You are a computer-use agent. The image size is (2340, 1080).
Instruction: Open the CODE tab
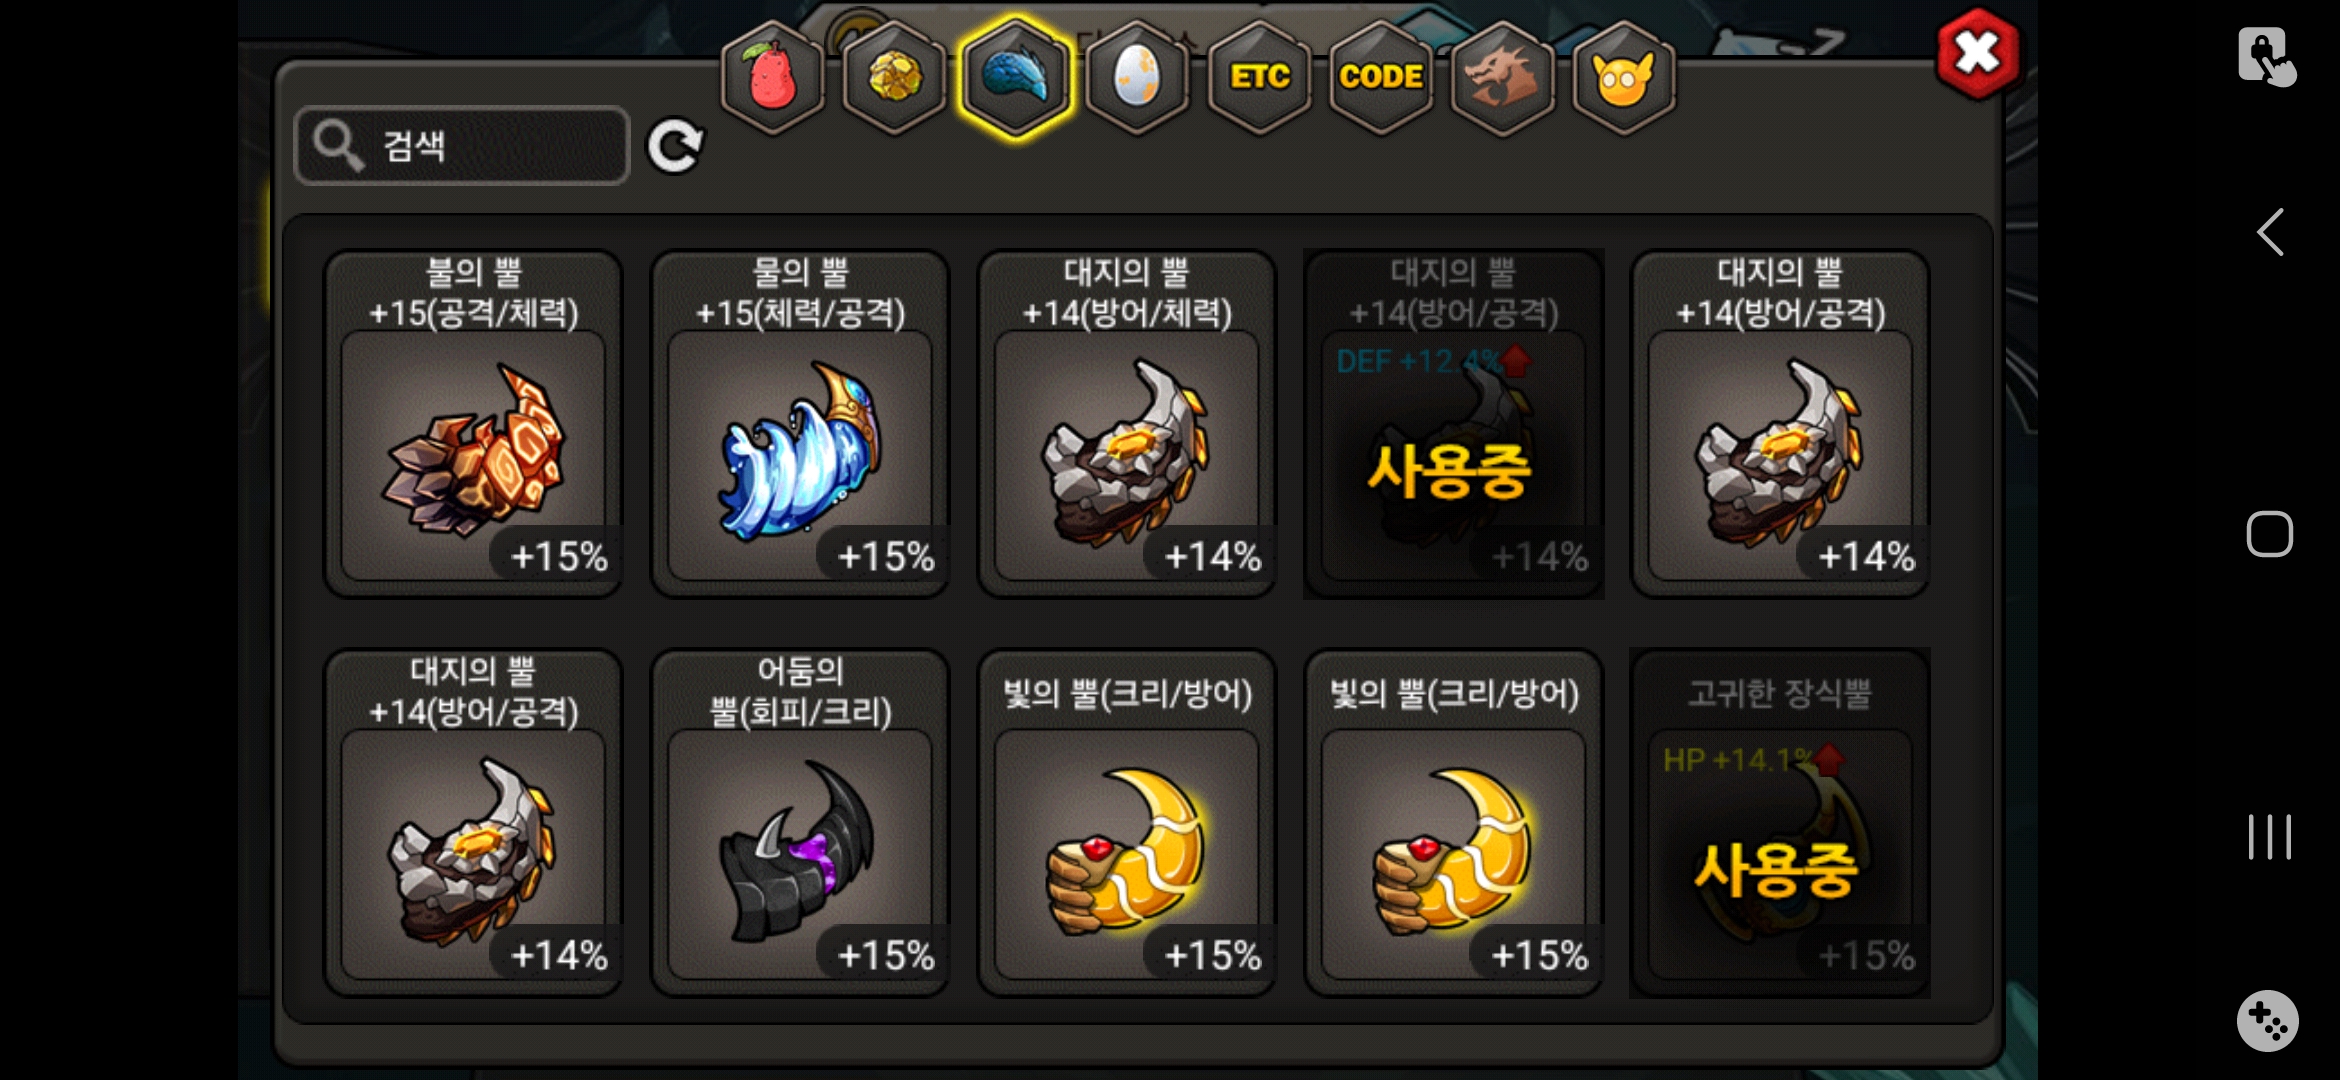(x=1381, y=78)
